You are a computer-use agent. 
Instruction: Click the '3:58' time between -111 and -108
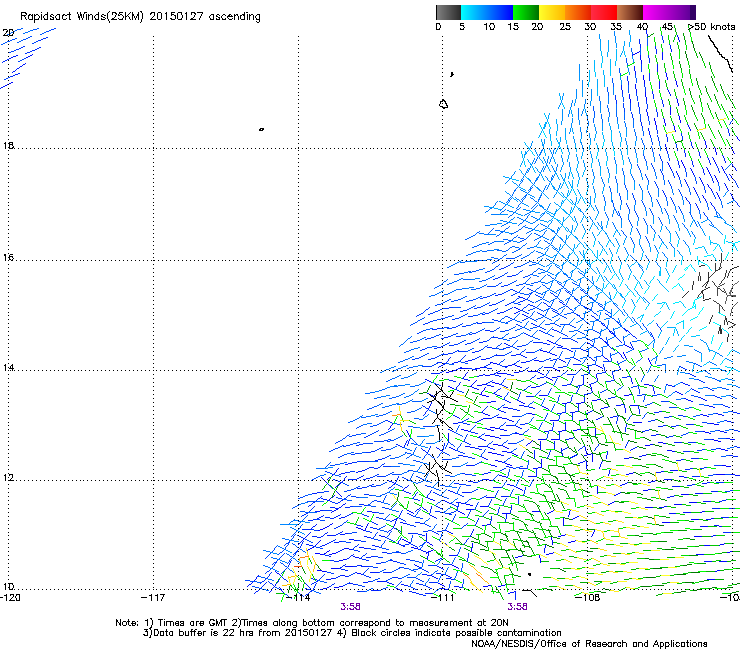click(x=517, y=607)
